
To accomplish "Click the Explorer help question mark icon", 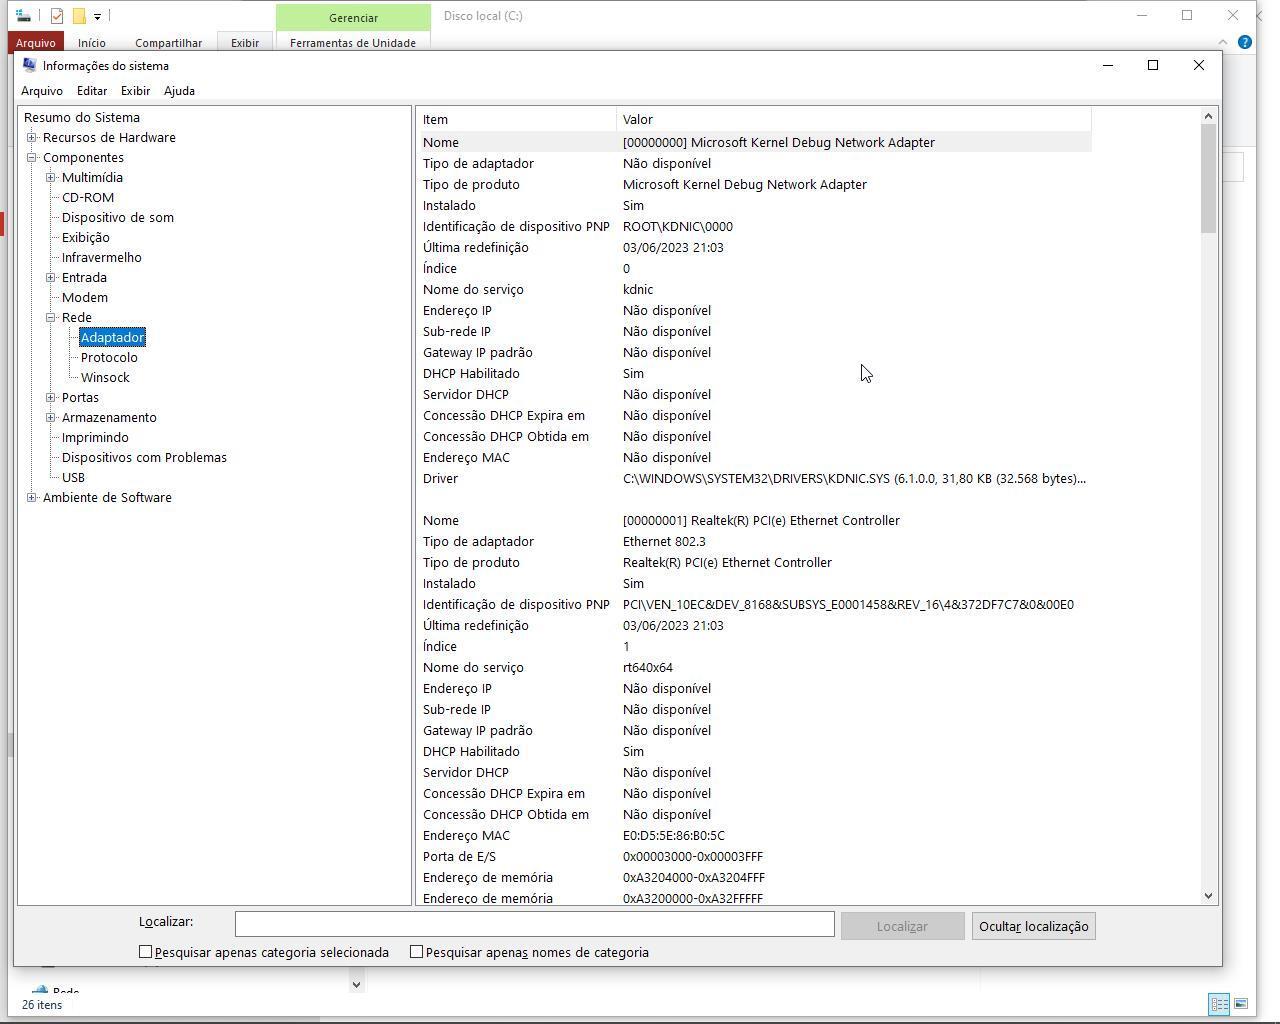I will (x=1244, y=42).
